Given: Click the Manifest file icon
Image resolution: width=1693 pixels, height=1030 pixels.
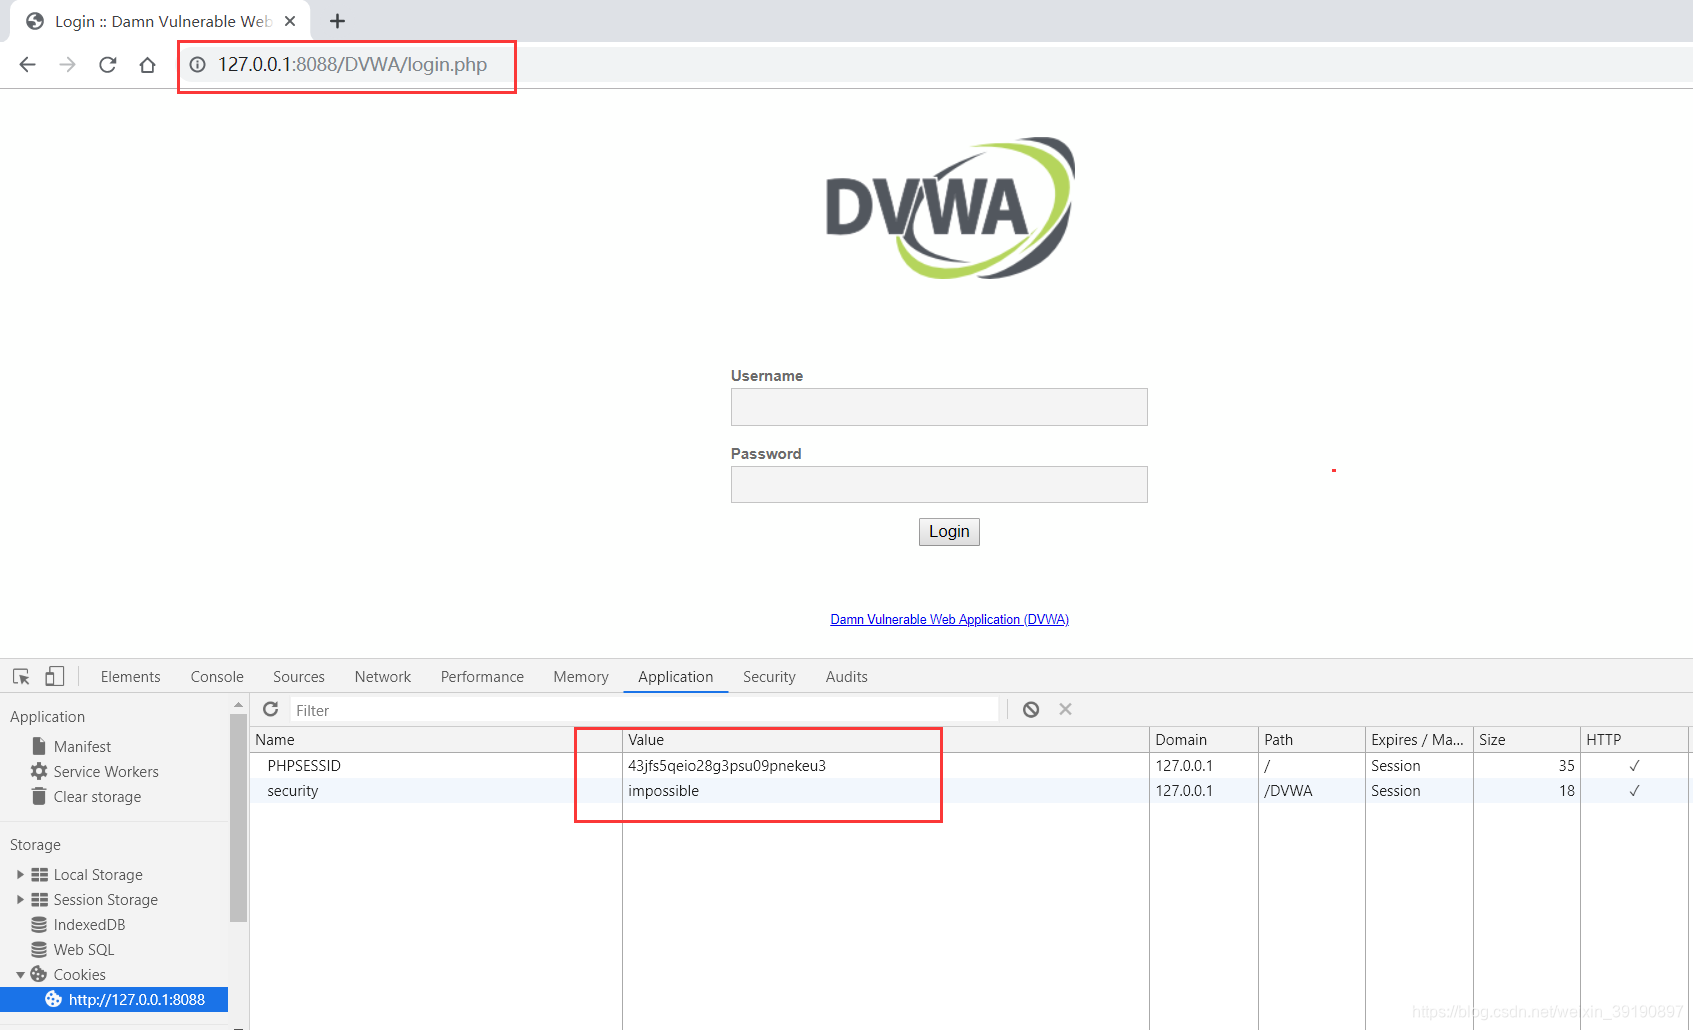Looking at the screenshot, I should [x=39, y=746].
